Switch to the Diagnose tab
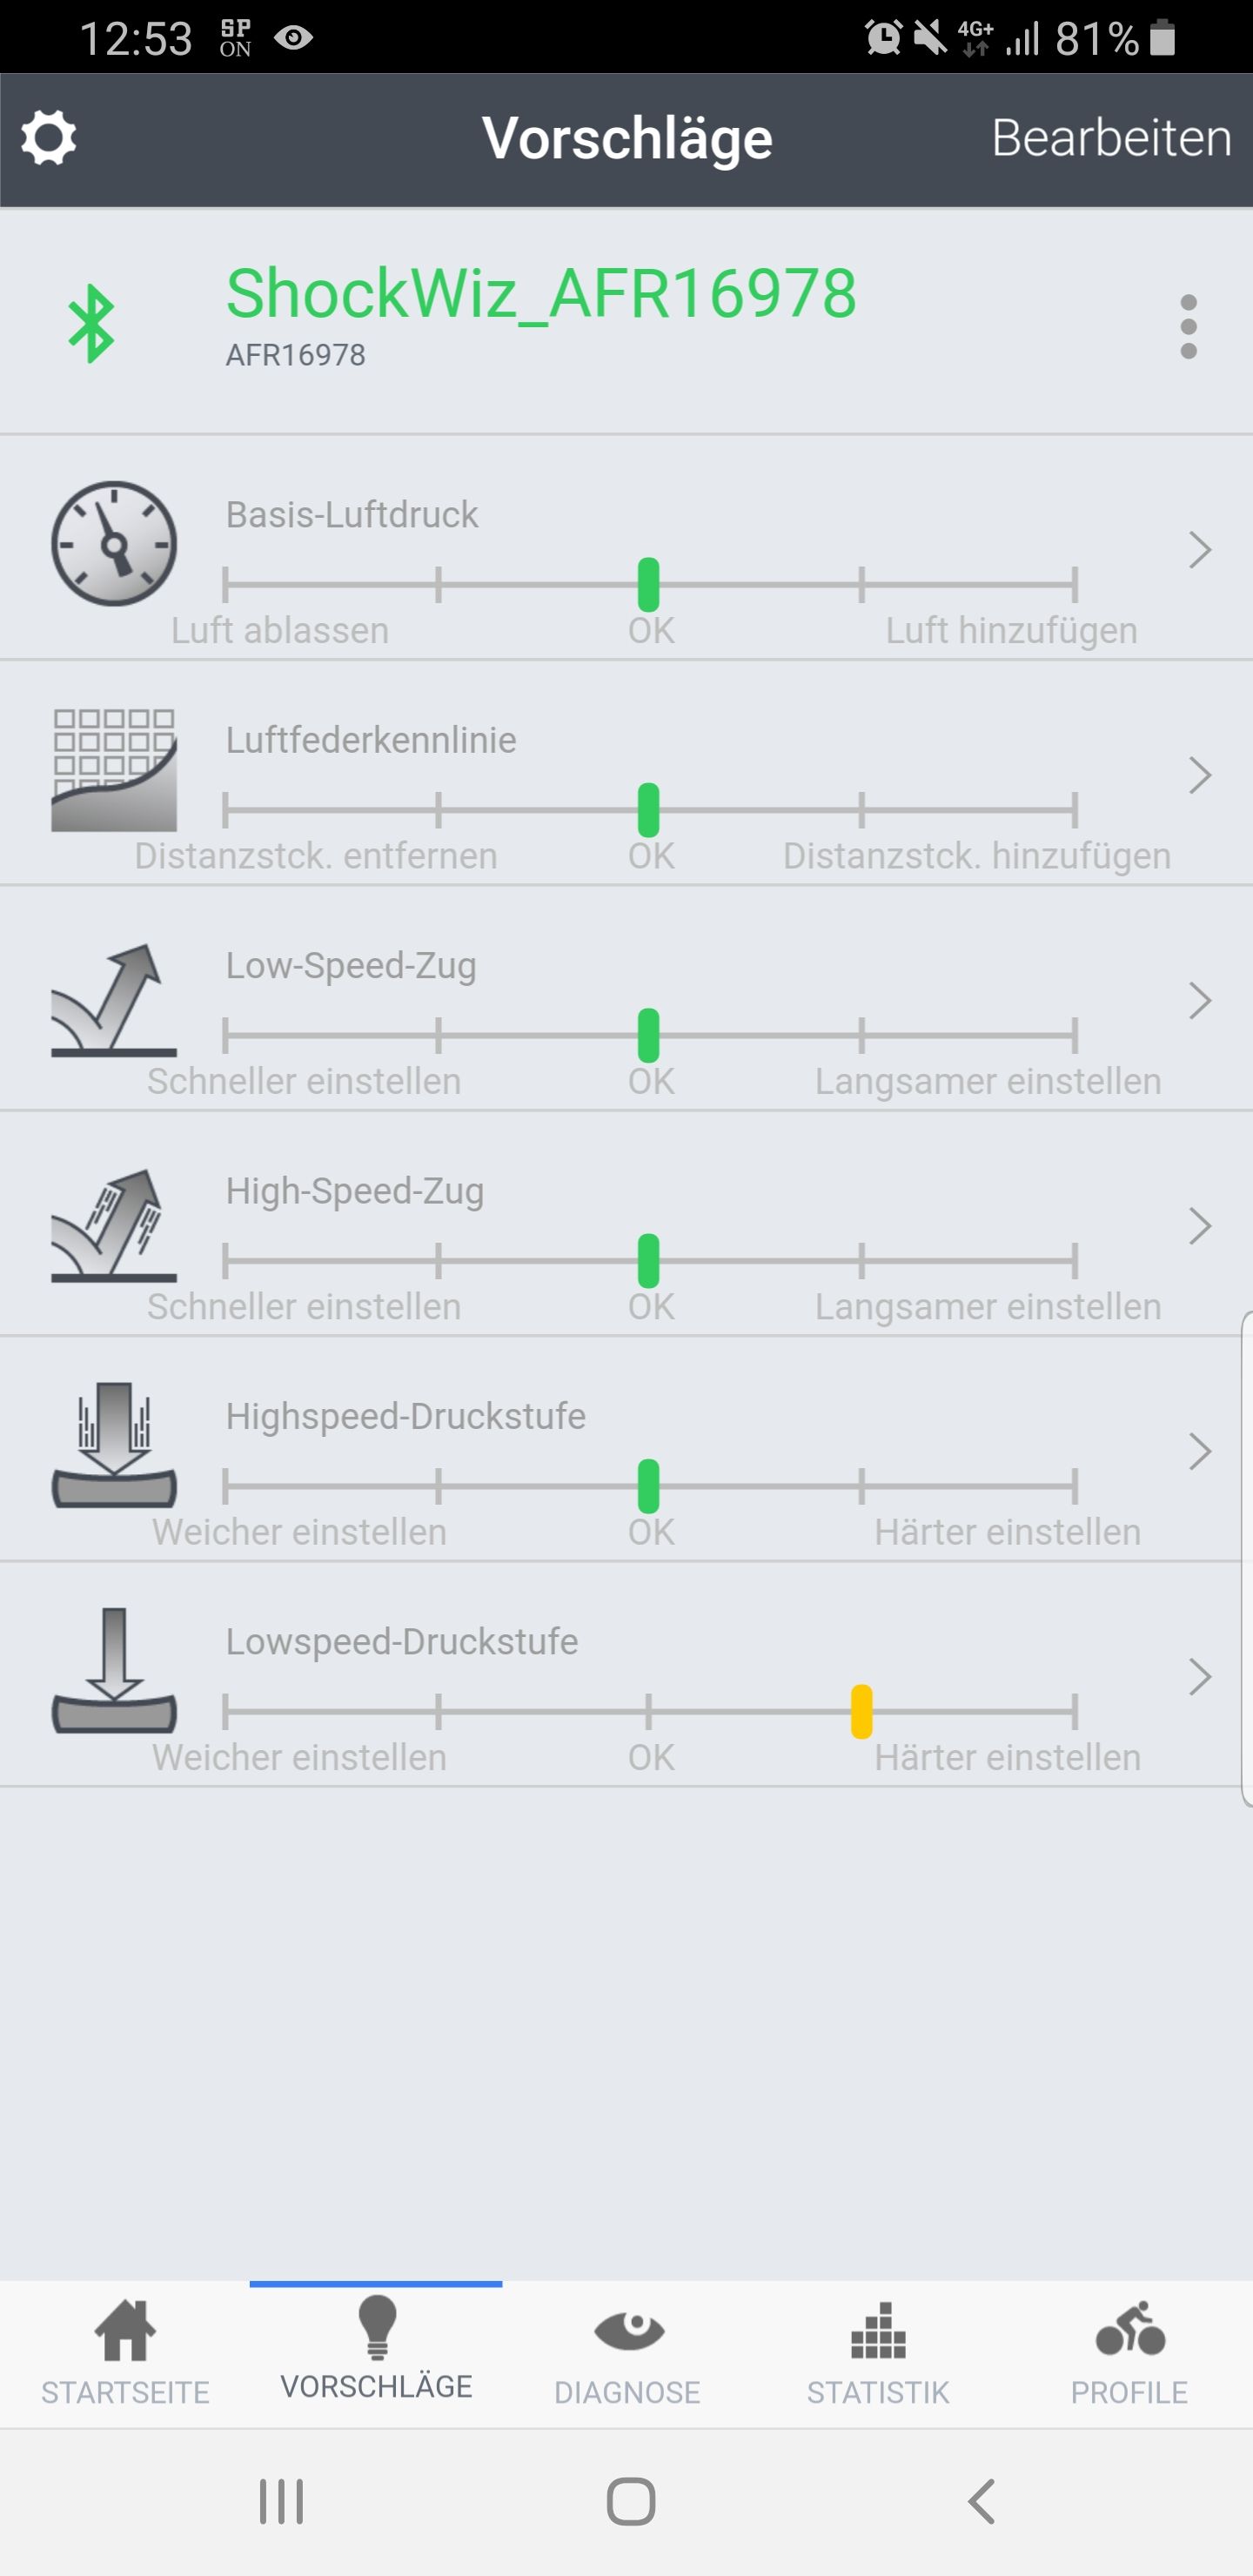 point(627,2355)
